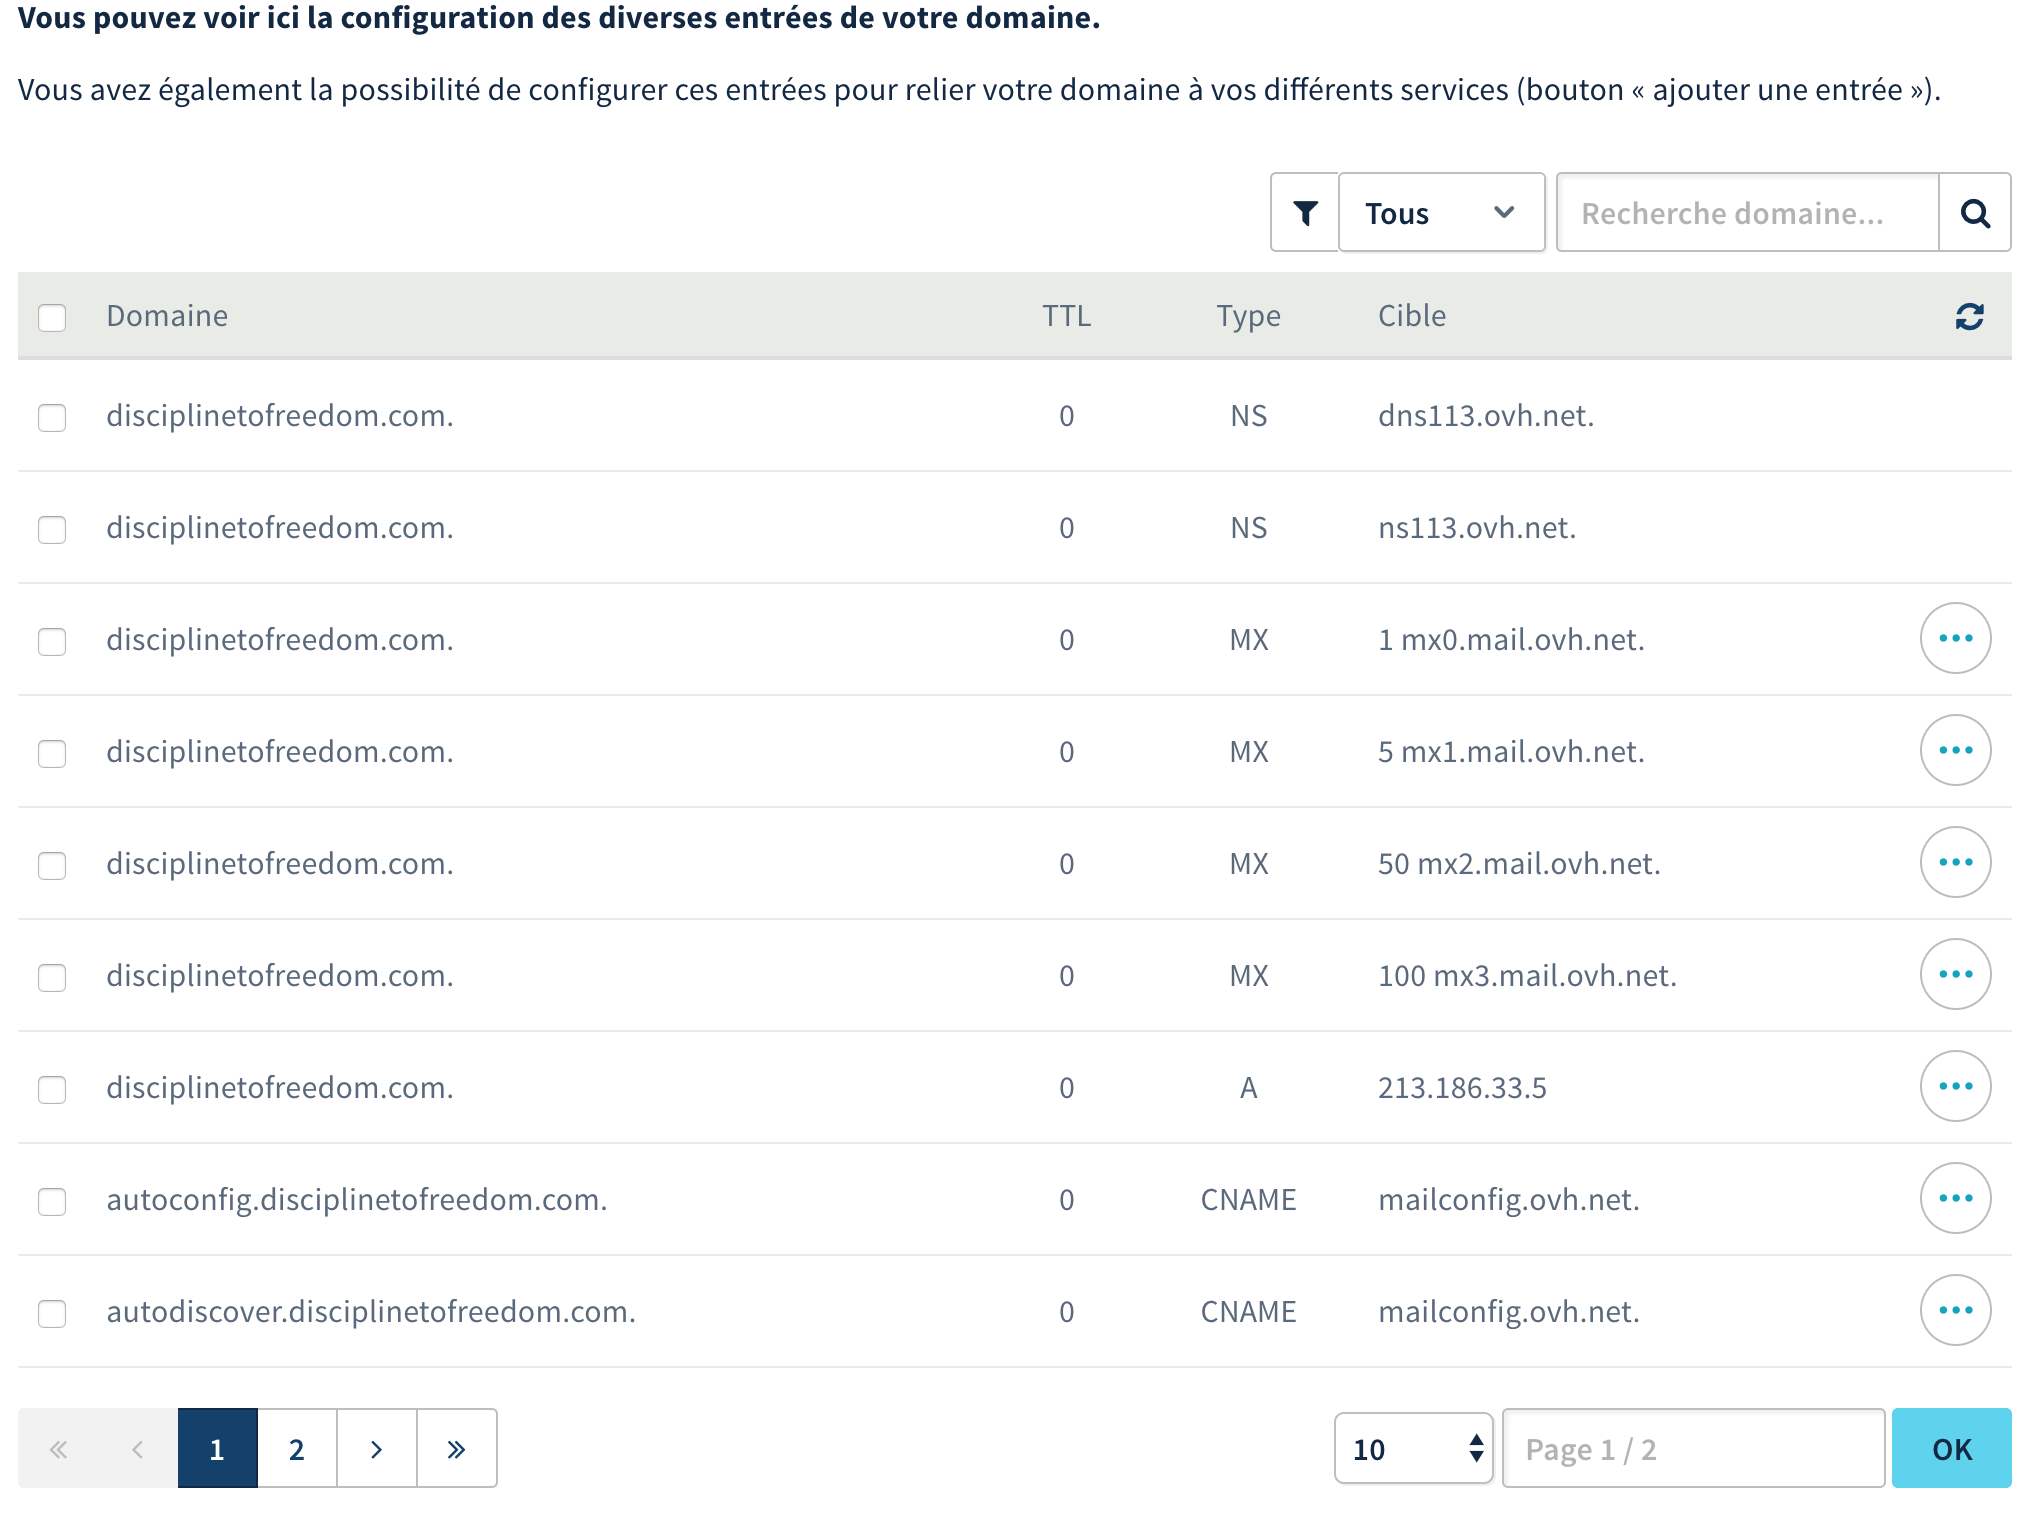Focus the Recherche domaine search field
Image resolution: width=2044 pixels, height=1530 pixels.
pyautogui.click(x=1746, y=213)
